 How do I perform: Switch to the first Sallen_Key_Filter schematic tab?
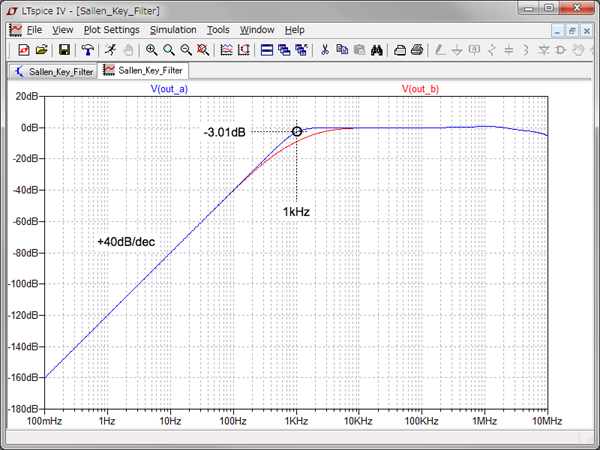[53, 71]
